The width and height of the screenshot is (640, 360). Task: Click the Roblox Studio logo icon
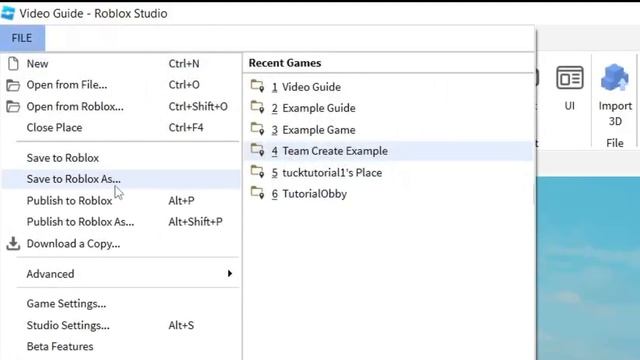(8, 13)
